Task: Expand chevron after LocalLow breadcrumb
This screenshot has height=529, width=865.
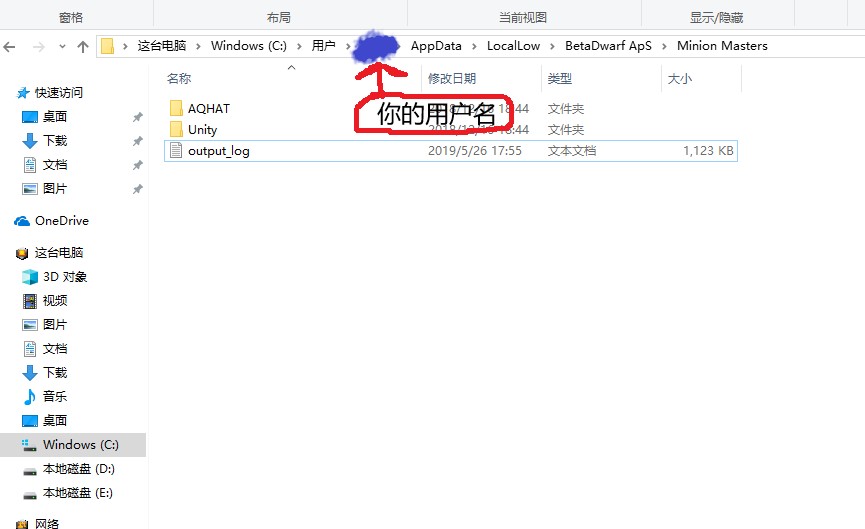Action: click(552, 46)
